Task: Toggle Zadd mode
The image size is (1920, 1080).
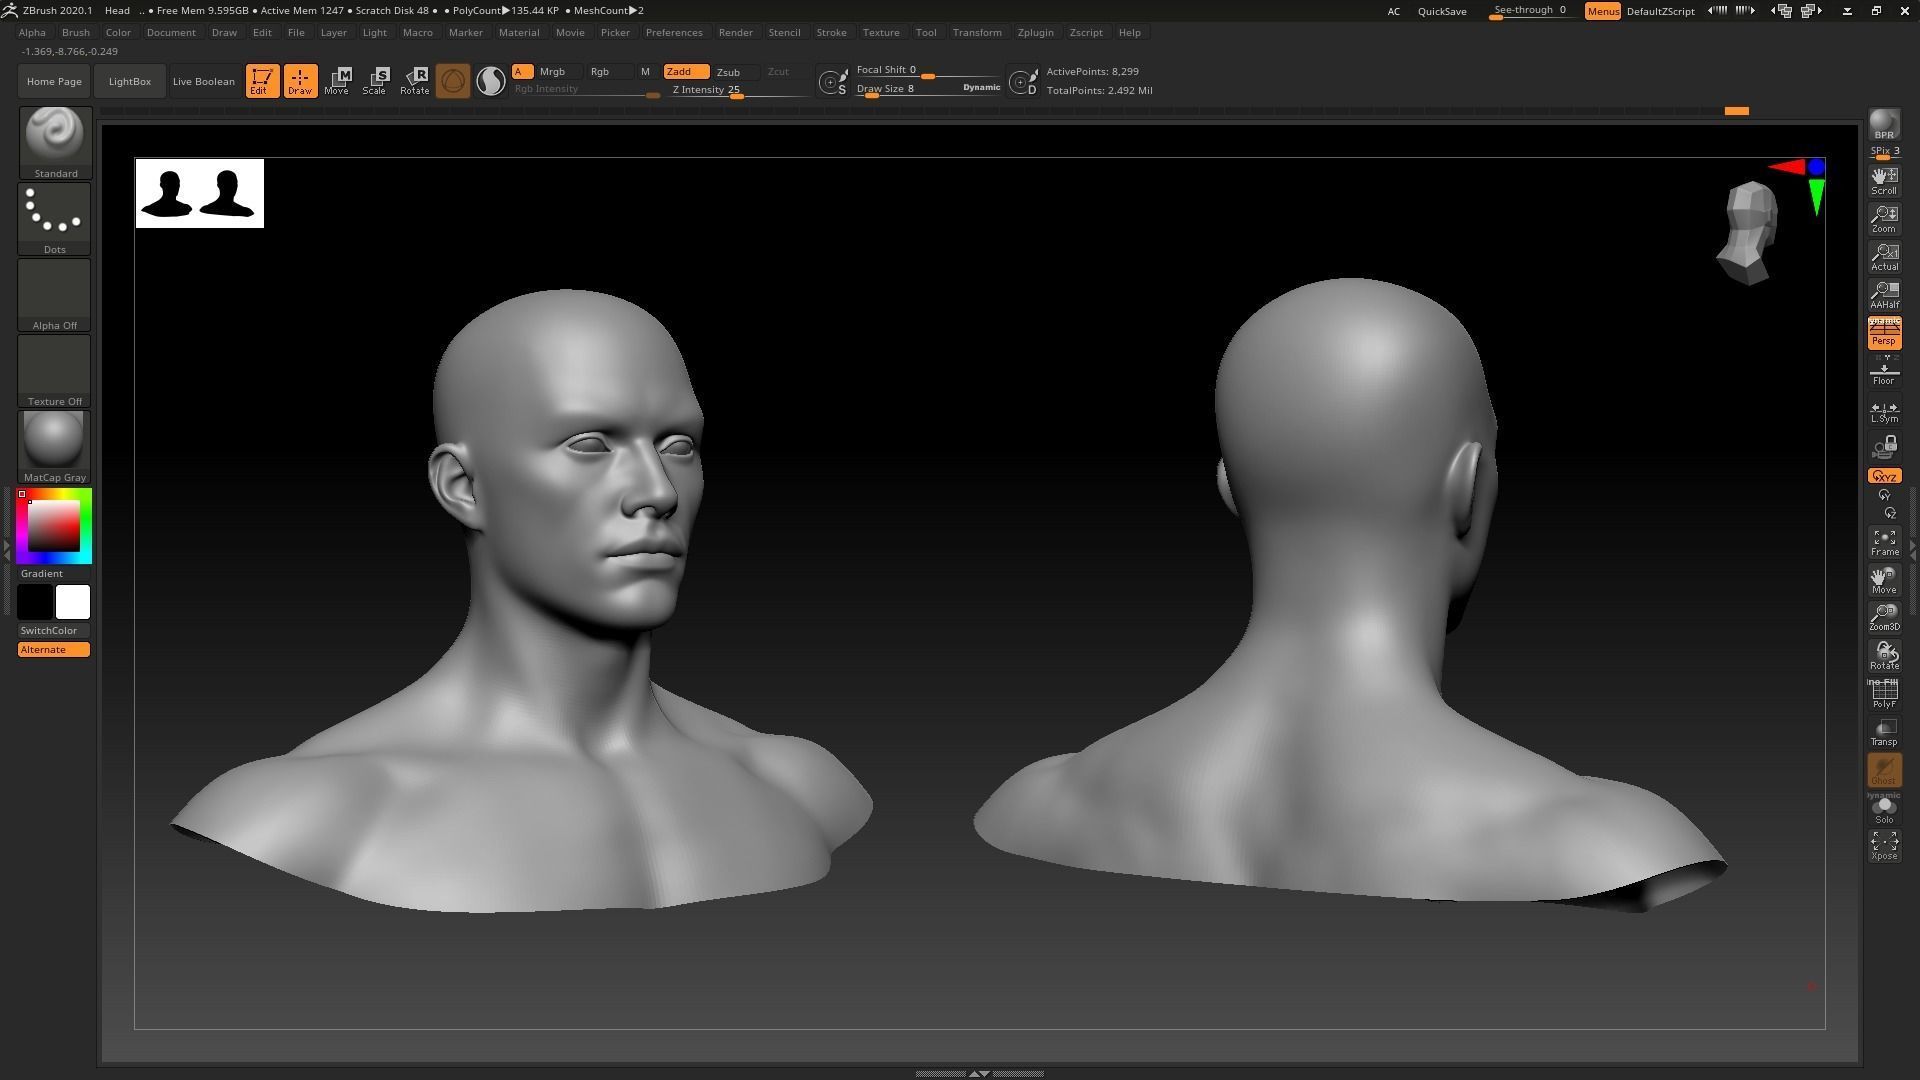Action: [686, 72]
